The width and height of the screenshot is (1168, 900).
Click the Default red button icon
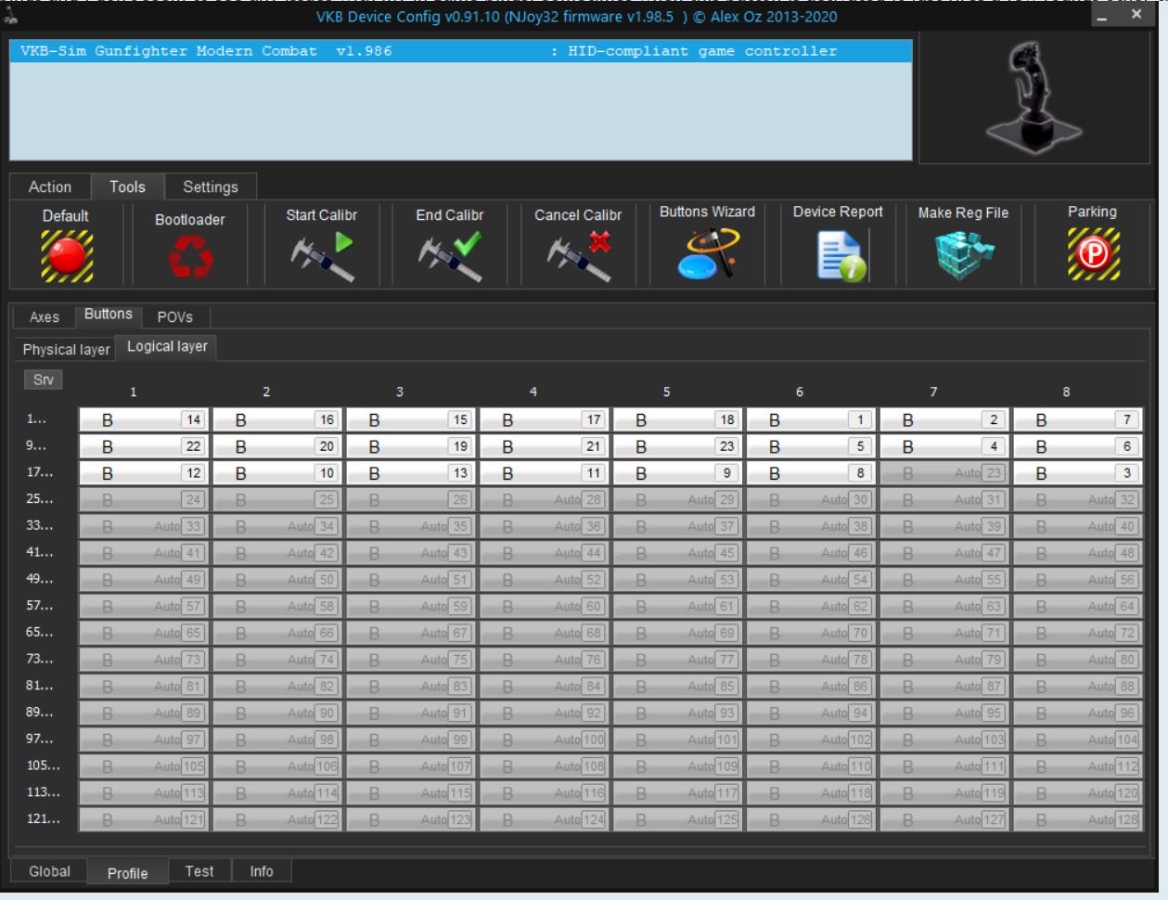66,255
